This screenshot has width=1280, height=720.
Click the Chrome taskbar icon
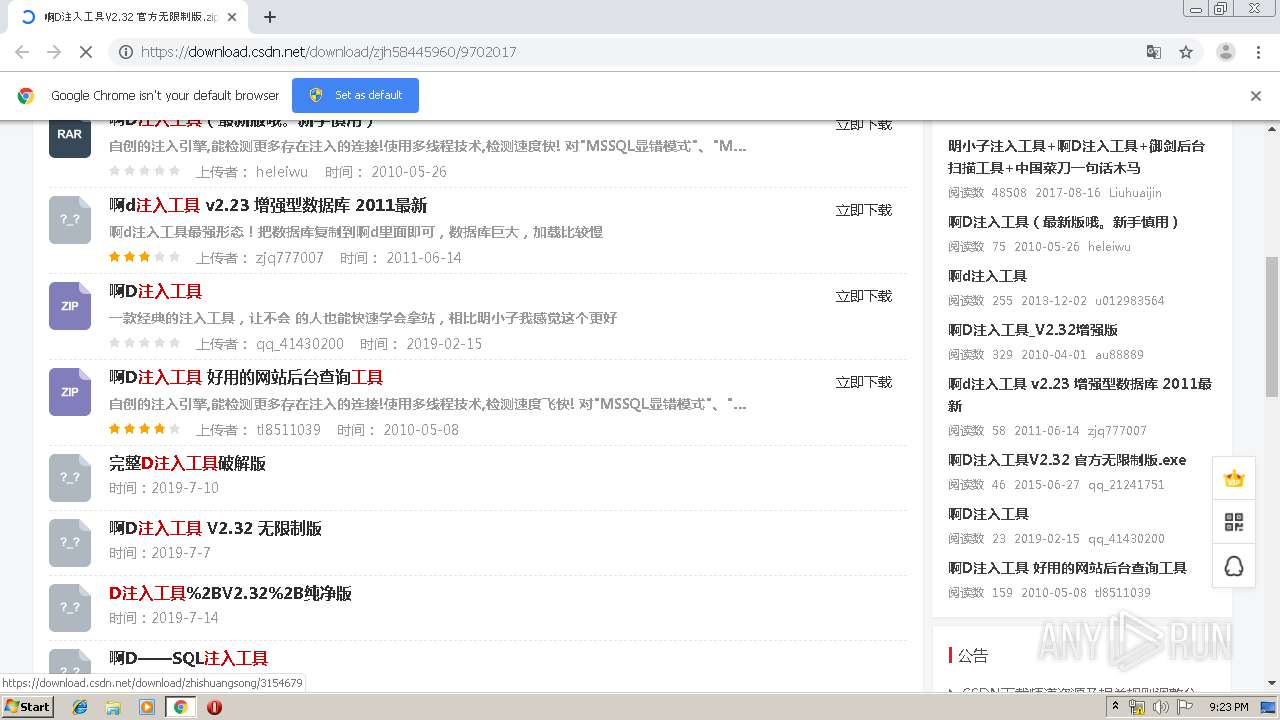(181, 707)
